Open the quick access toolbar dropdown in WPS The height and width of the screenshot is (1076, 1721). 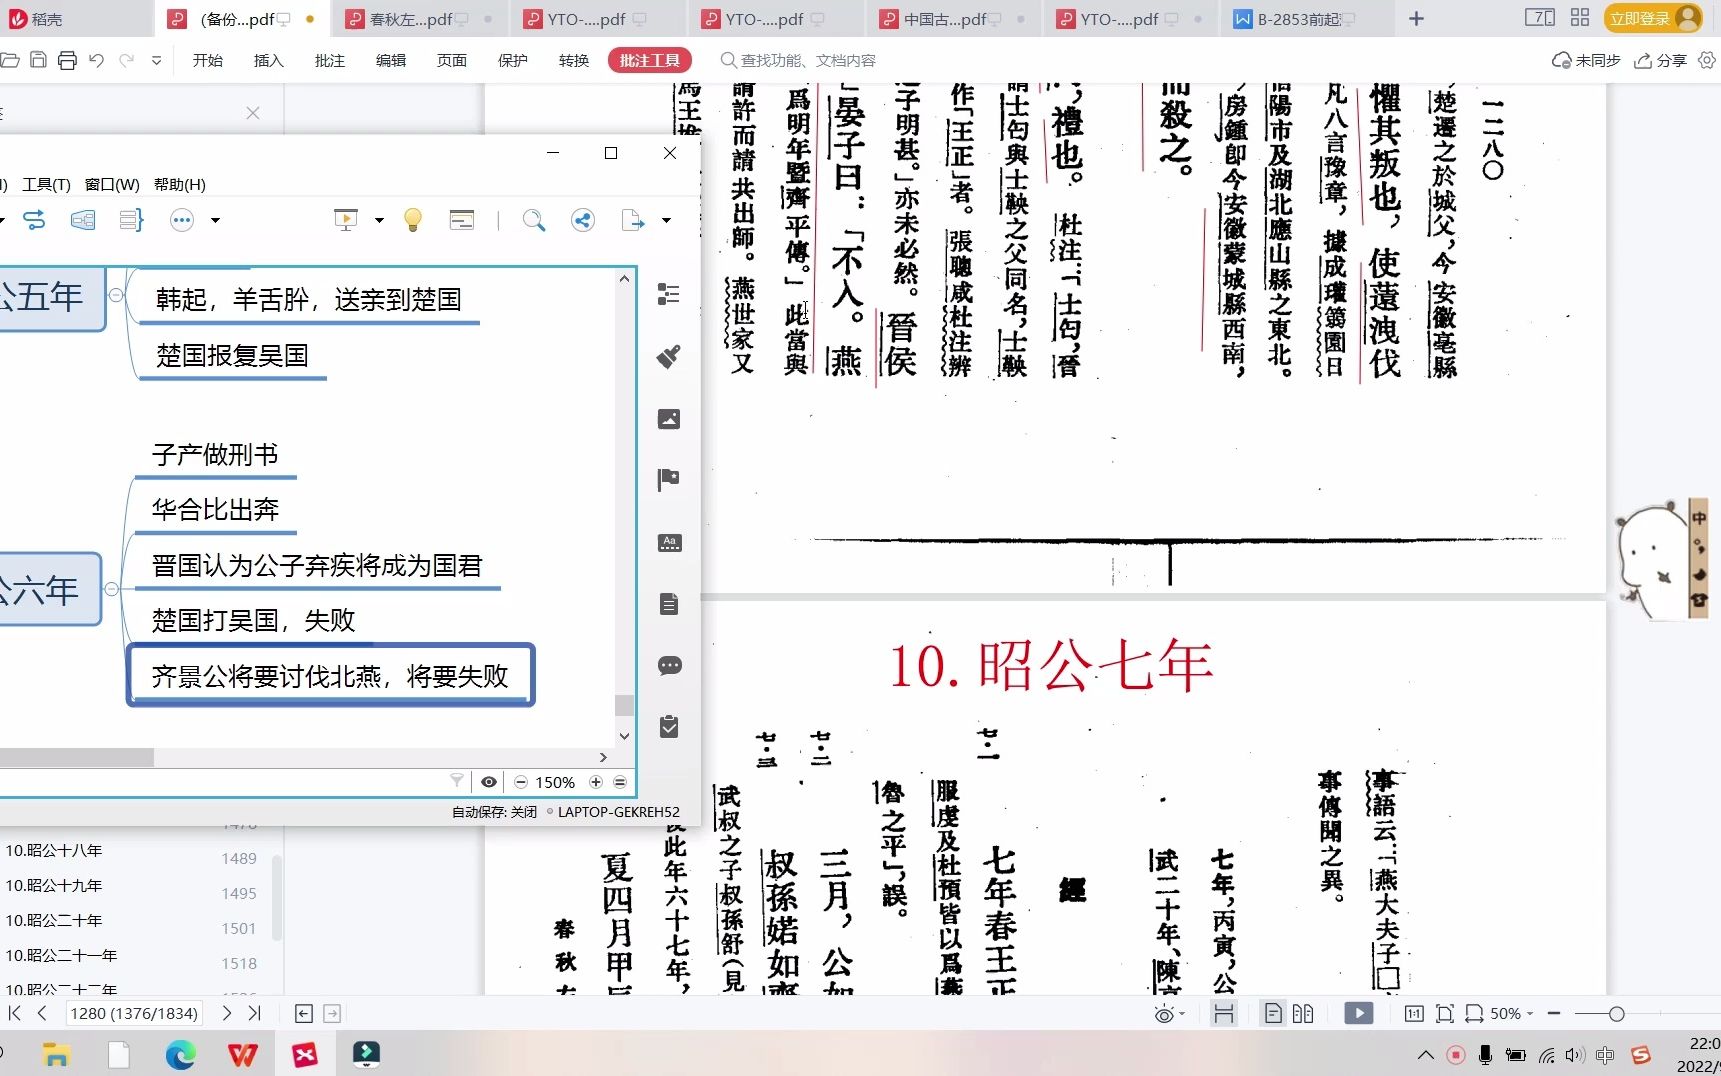pos(156,60)
